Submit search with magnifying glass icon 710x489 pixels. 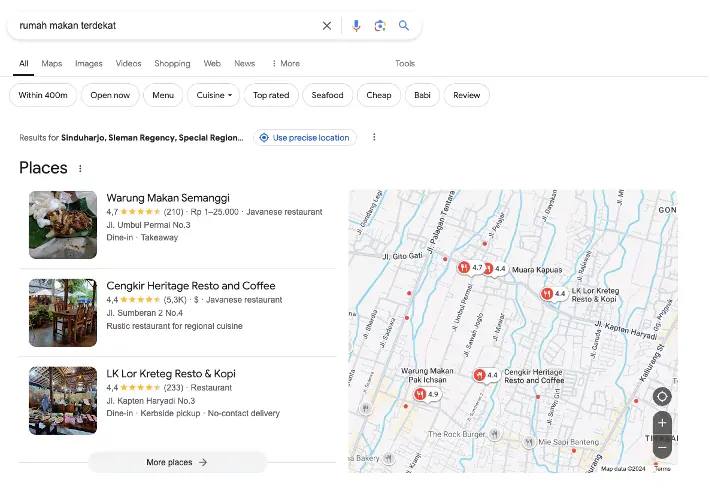[x=403, y=25]
